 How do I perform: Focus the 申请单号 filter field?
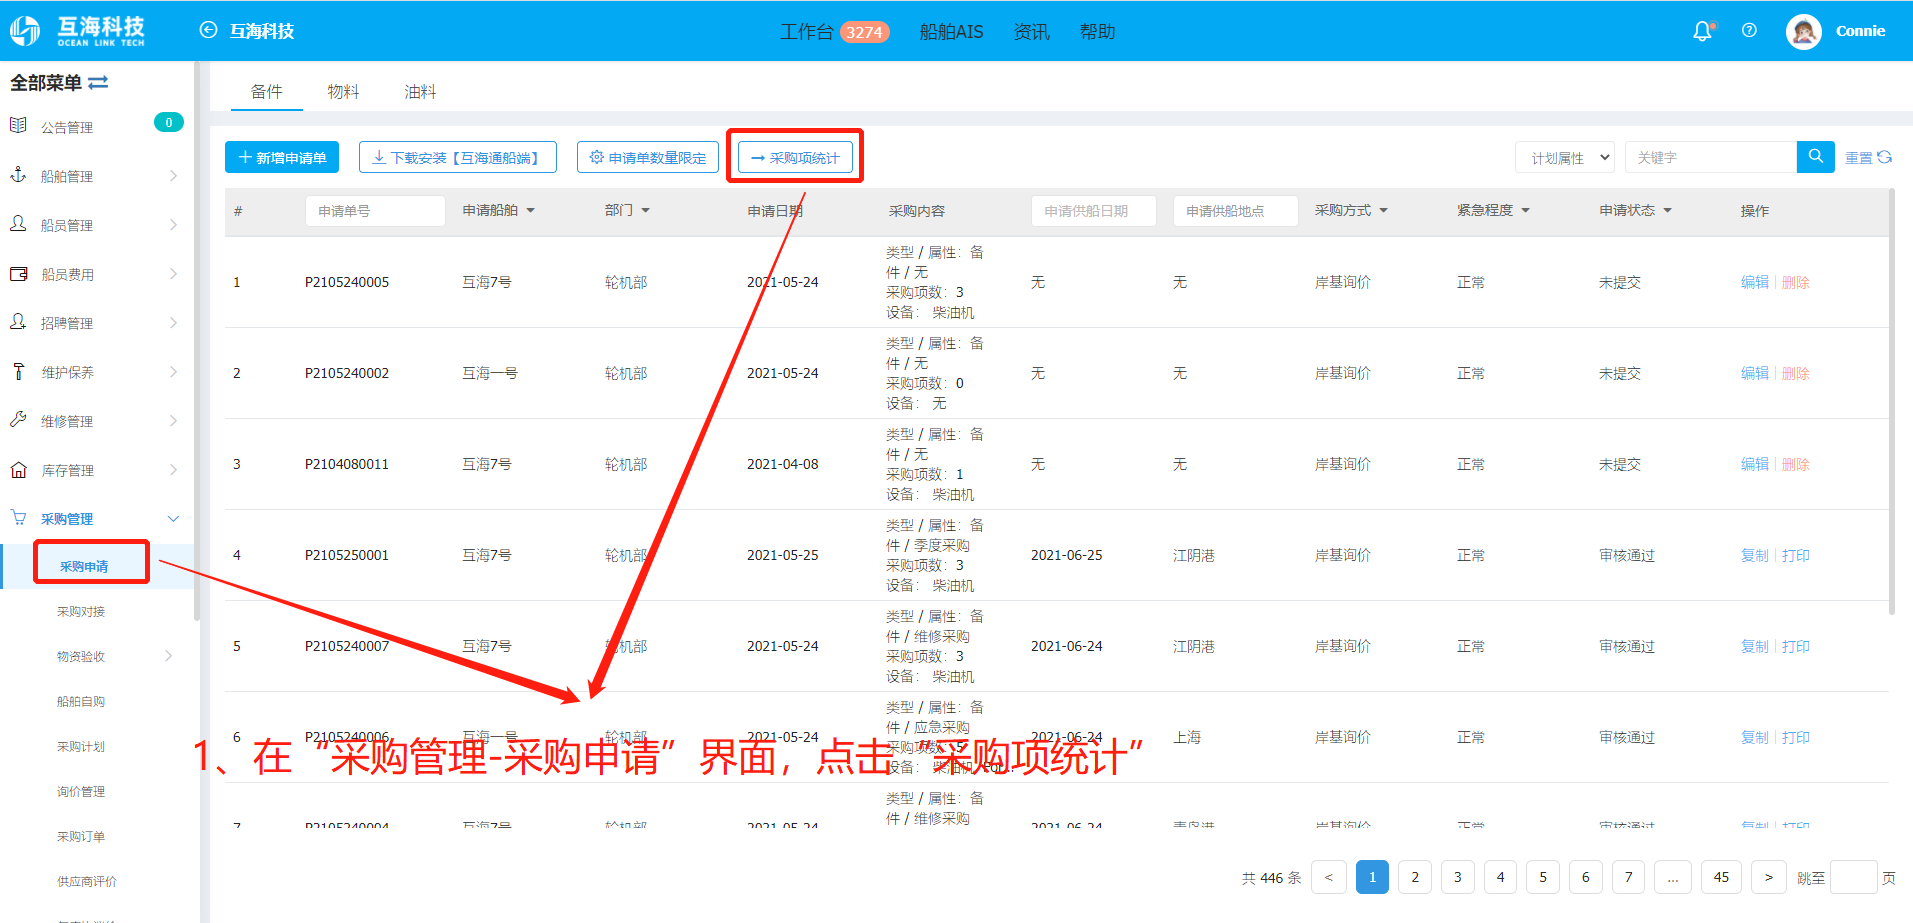coord(375,210)
